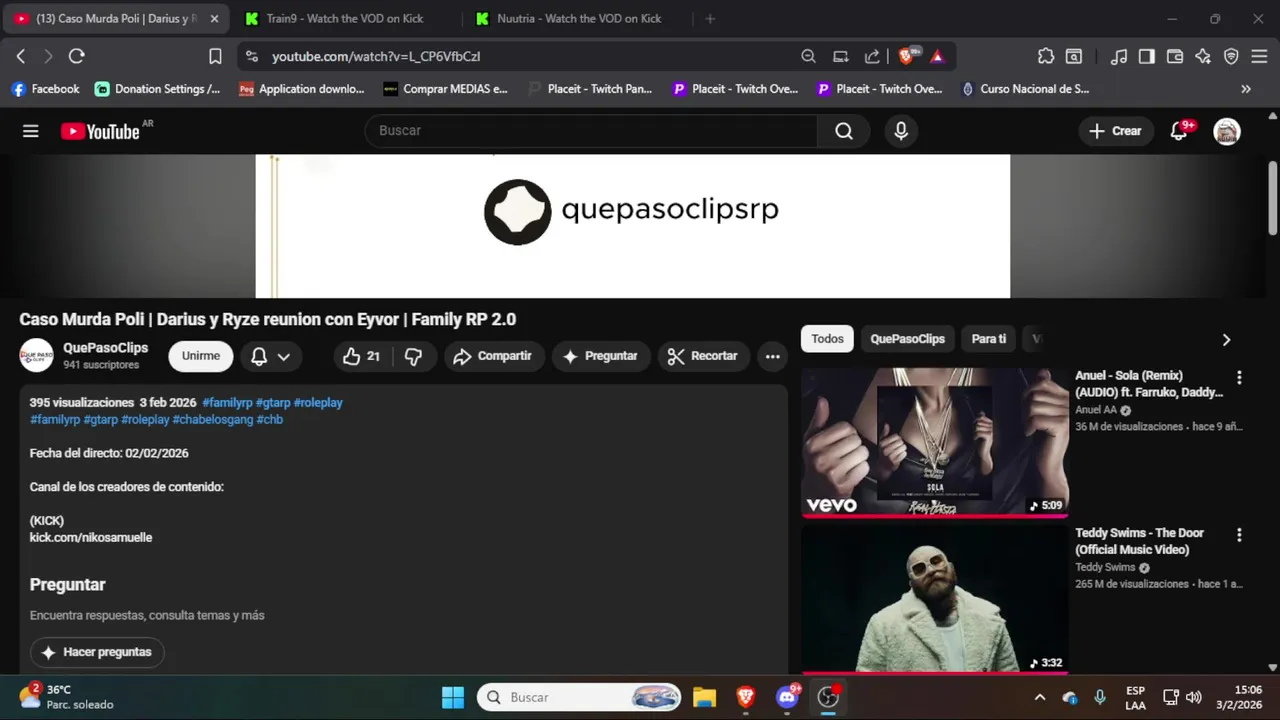This screenshot has height=720, width=1280.
Task: Open the Comprar MEDIAS bookmark
Action: pos(445,89)
